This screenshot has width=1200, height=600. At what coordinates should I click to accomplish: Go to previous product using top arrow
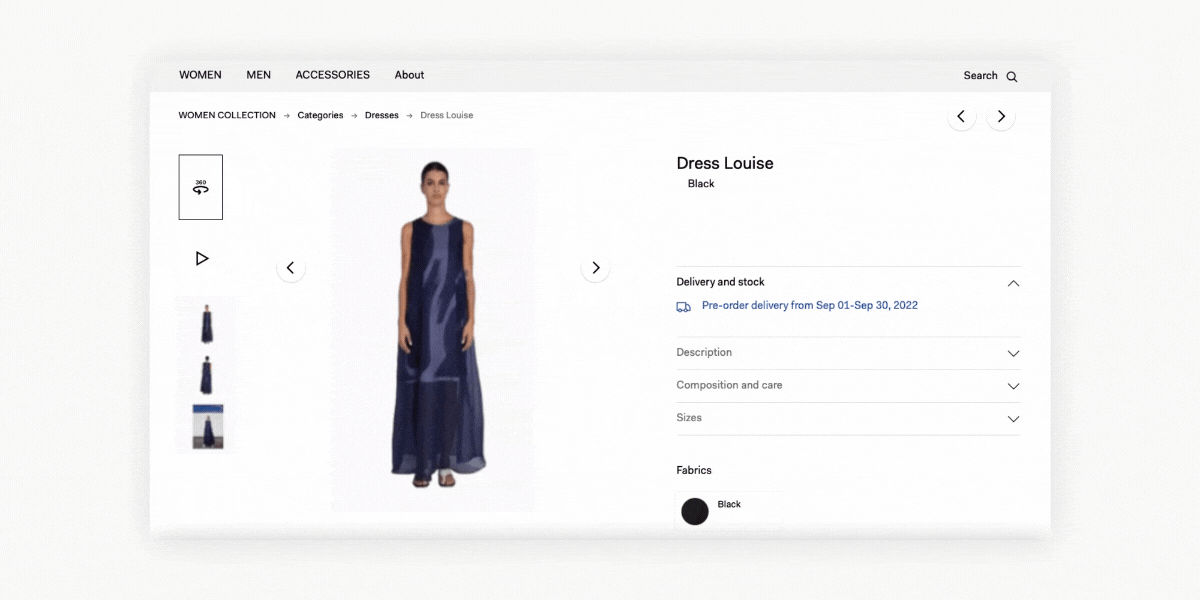961,117
